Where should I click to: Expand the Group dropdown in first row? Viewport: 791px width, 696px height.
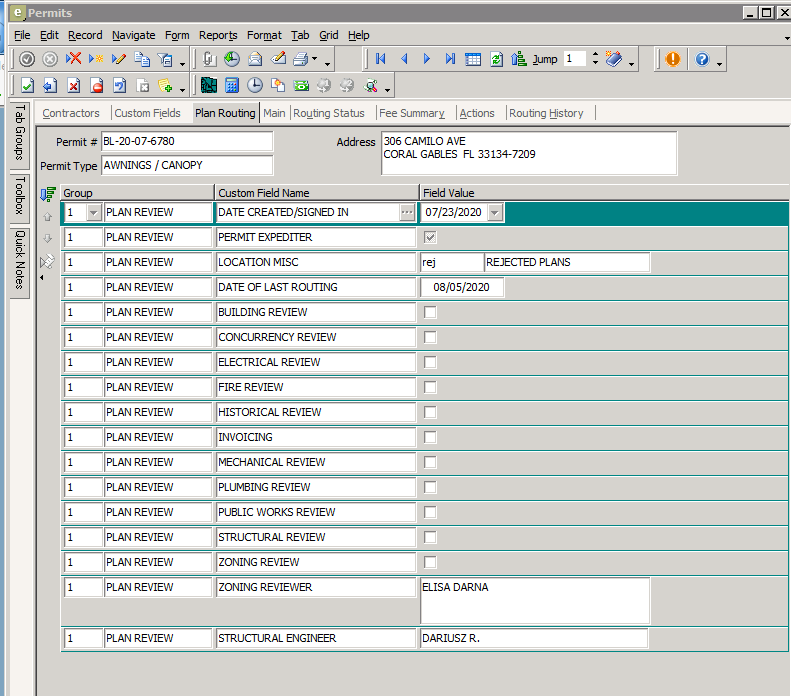click(94, 212)
